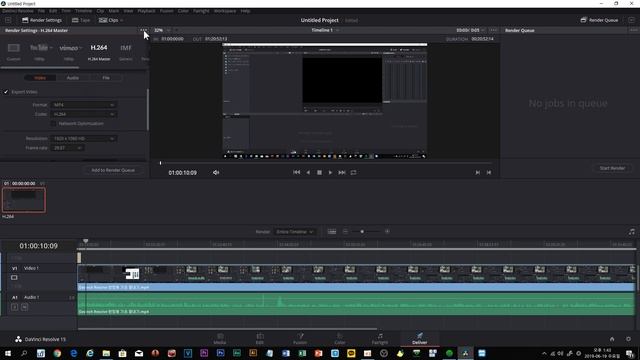Open the viewer zoom percentage dropdown
The height and width of the screenshot is (360, 640).
[162, 30]
